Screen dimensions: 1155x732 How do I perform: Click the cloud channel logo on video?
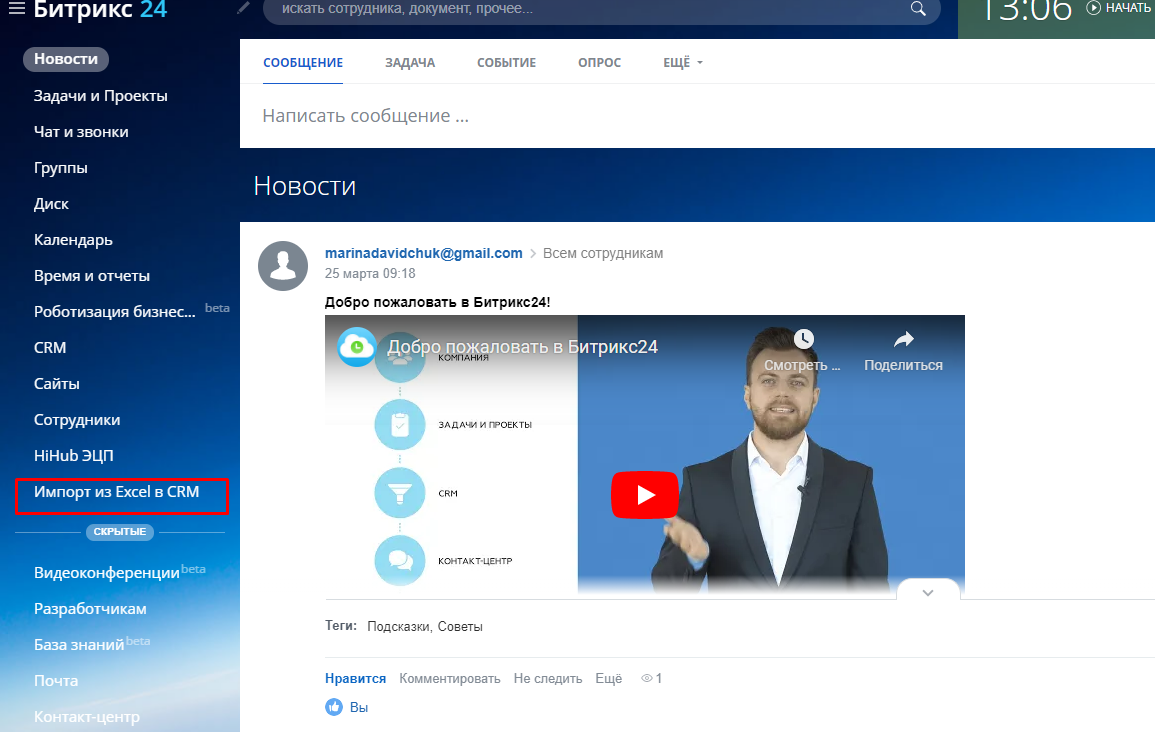(x=357, y=347)
